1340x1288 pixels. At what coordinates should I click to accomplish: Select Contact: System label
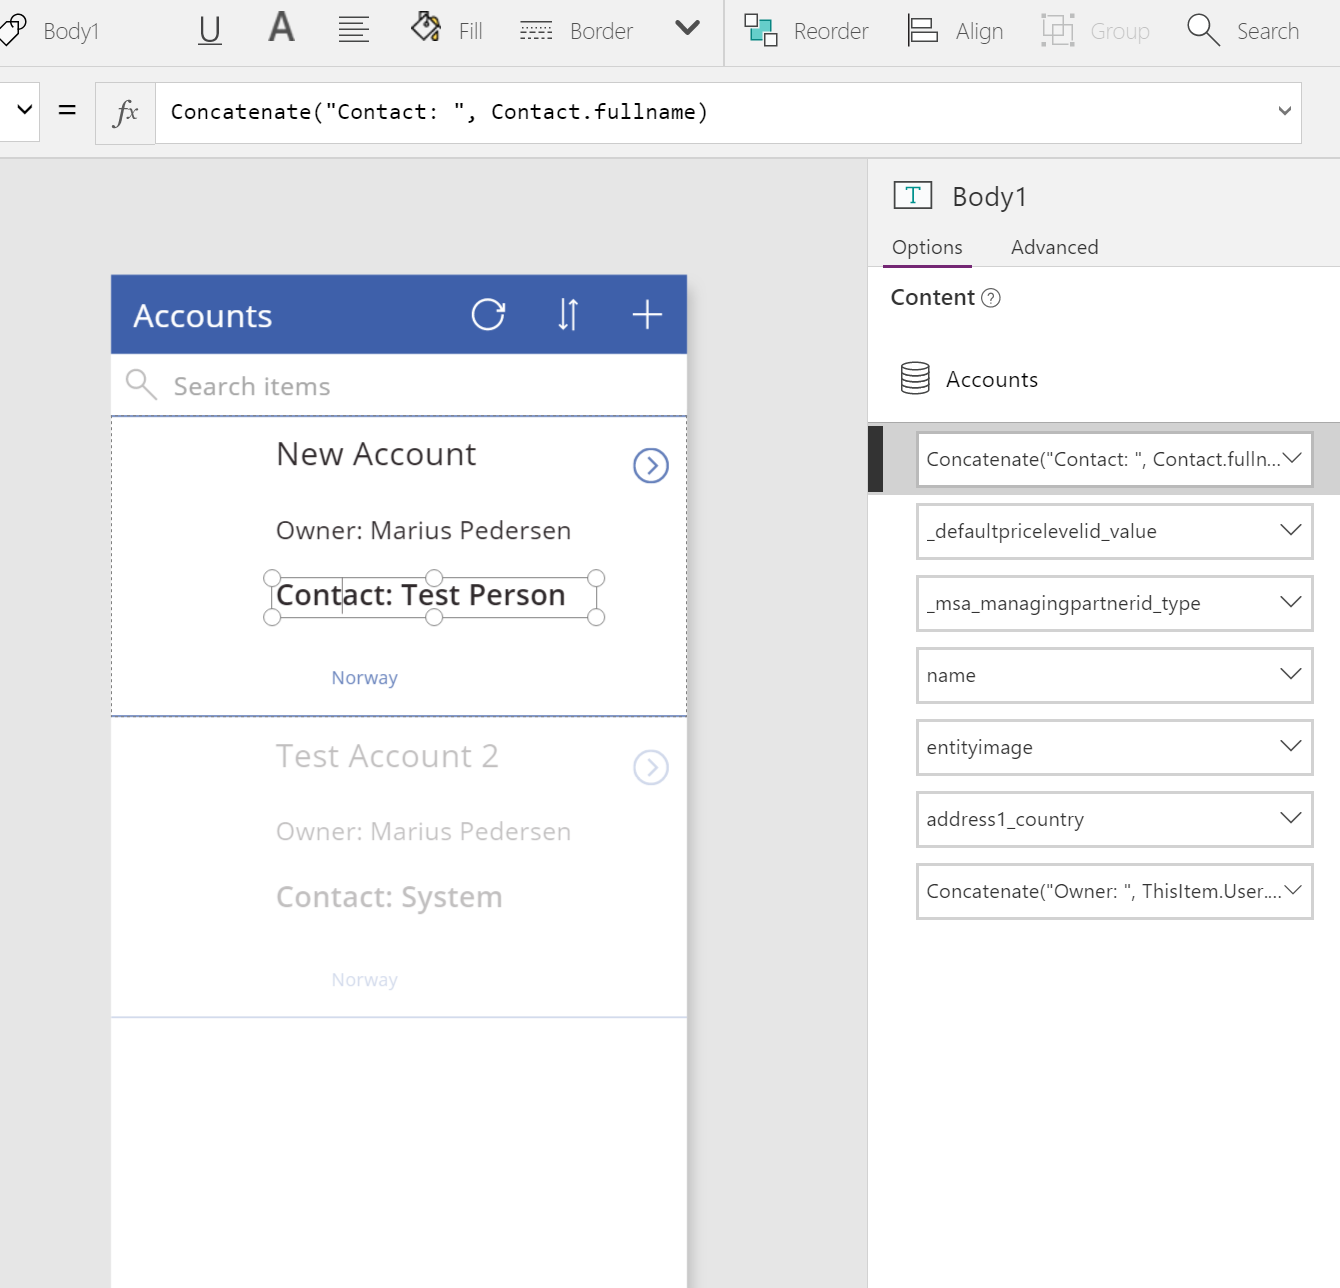pyautogui.click(x=389, y=897)
